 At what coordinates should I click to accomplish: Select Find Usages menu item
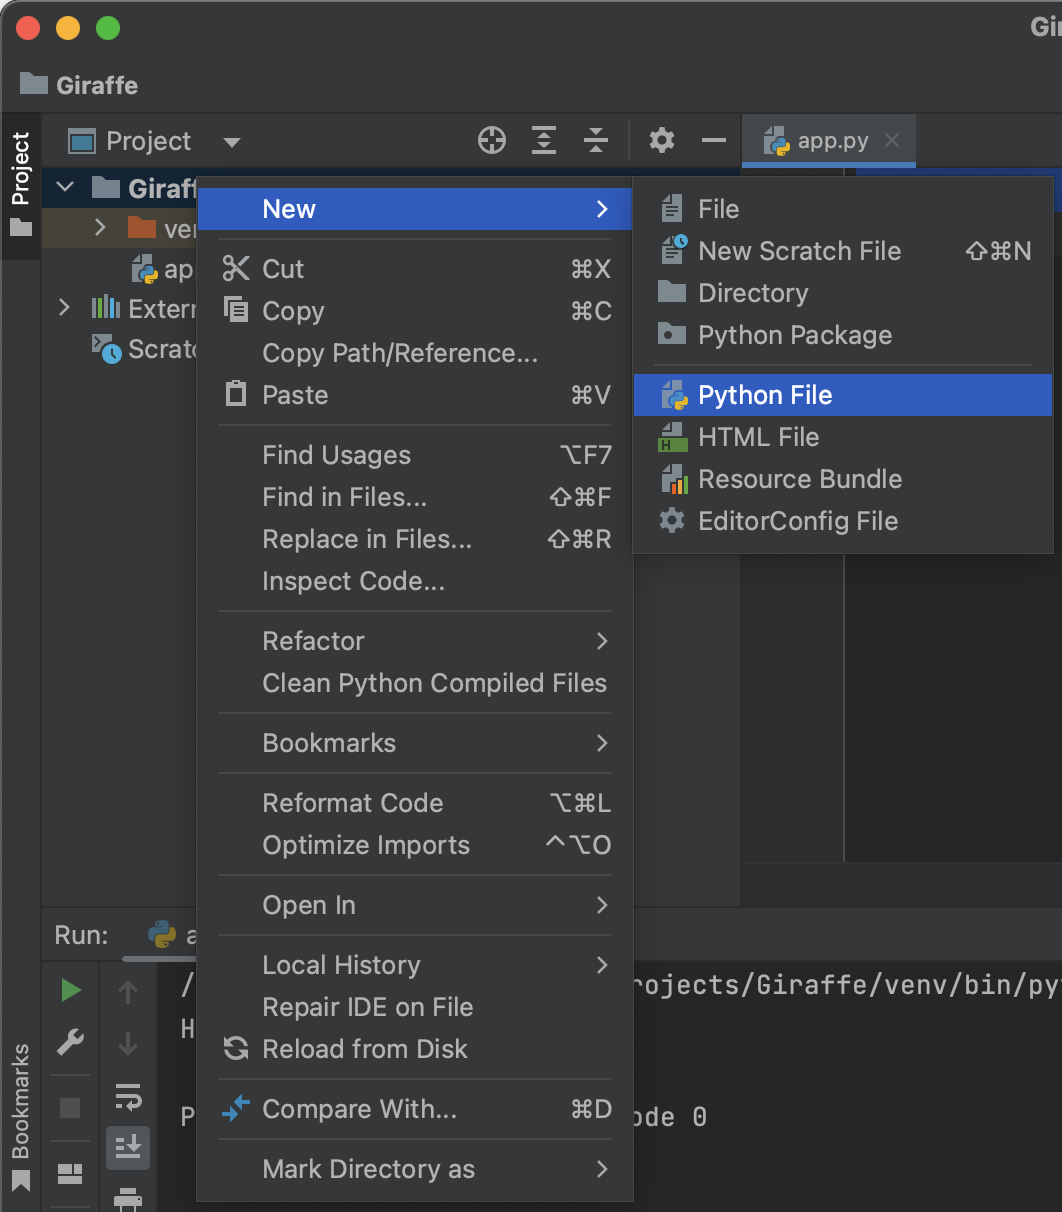(415, 455)
